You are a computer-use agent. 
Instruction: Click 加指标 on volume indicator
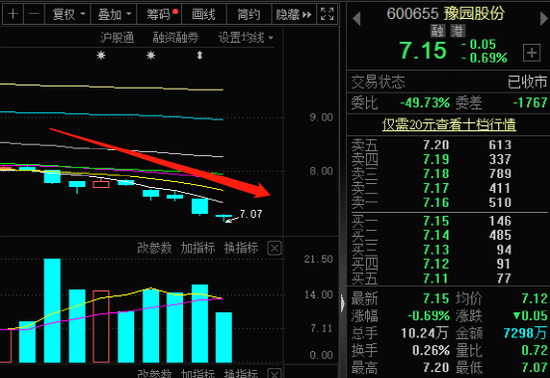(x=198, y=248)
